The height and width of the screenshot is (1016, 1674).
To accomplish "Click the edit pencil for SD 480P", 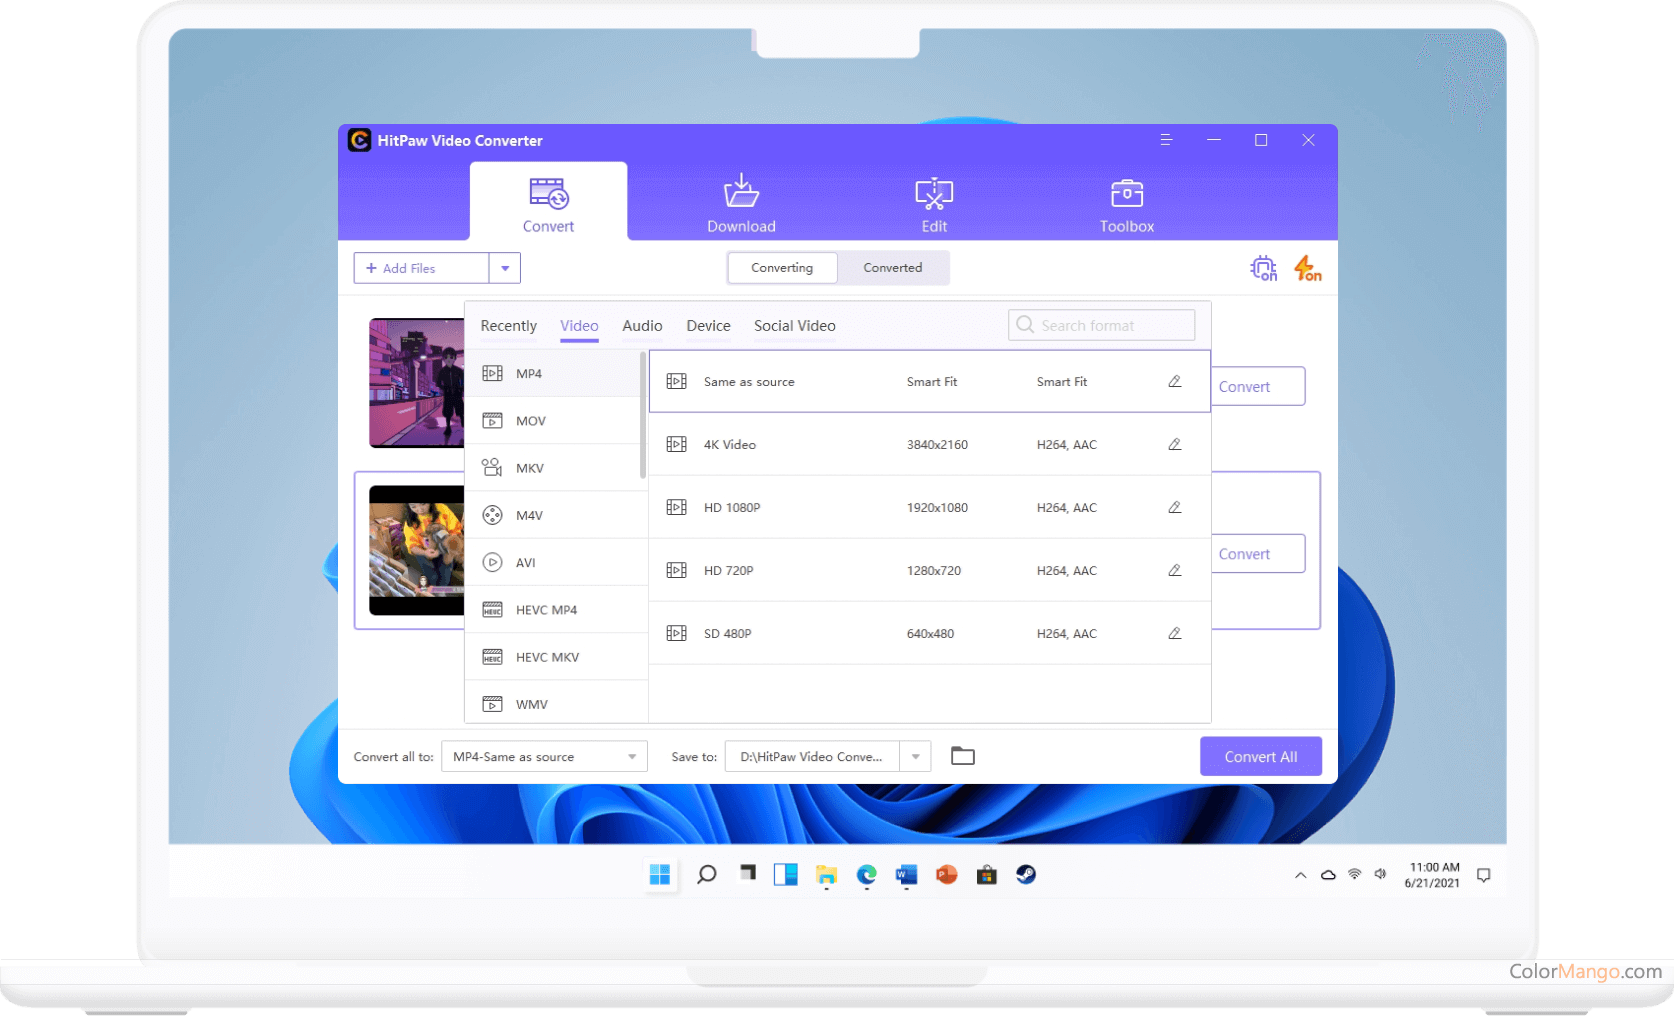I will point(1175,633).
